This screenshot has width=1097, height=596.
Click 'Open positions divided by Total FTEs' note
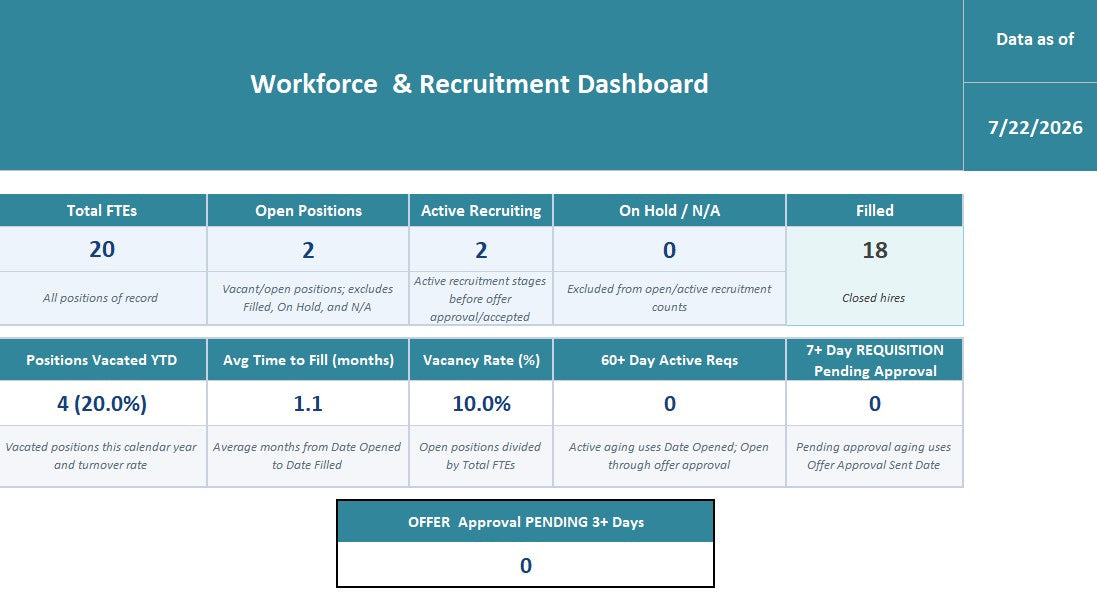click(480, 455)
